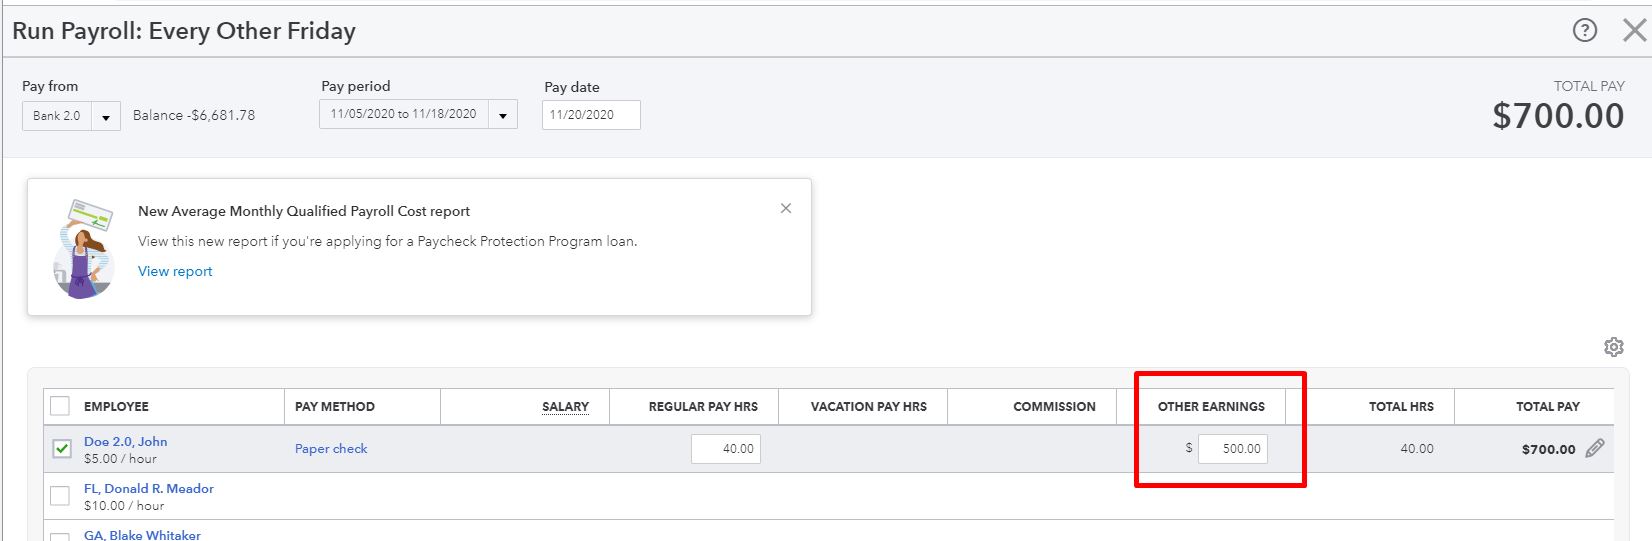Open FL, Donald R. Meador employee link

click(149, 488)
